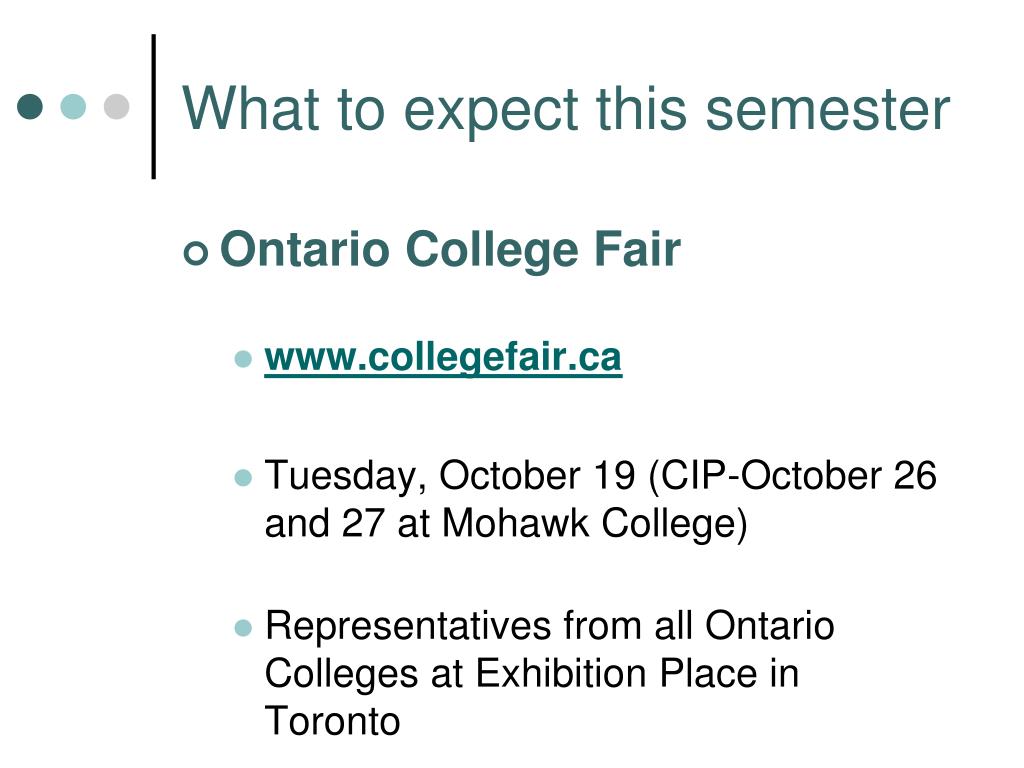This screenshot has width=1024, height=768.
Task: Click the bullet beside Tuesday, October 19
Action: [x=243, y=478]
